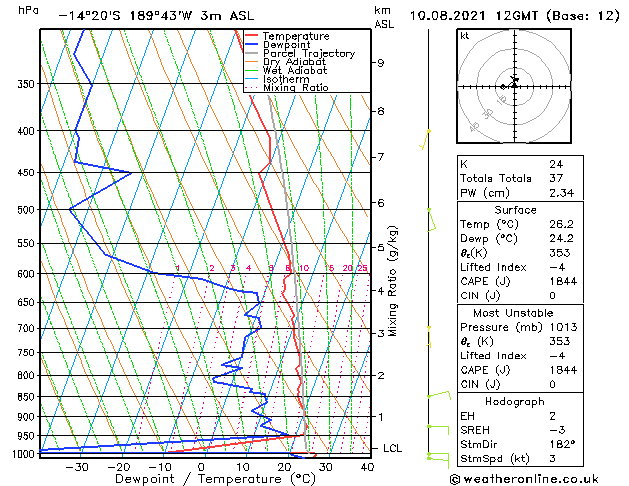Click the 700 hPa pressure label
This screenshot has width=629, height=486.
[x=26, y=329]
